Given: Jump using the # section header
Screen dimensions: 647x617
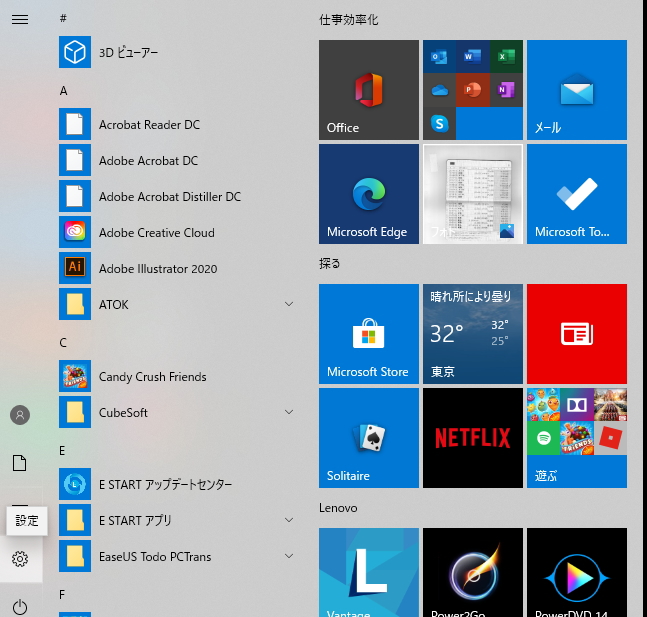Looking at the screenshot, I should [x=63, y=18].
